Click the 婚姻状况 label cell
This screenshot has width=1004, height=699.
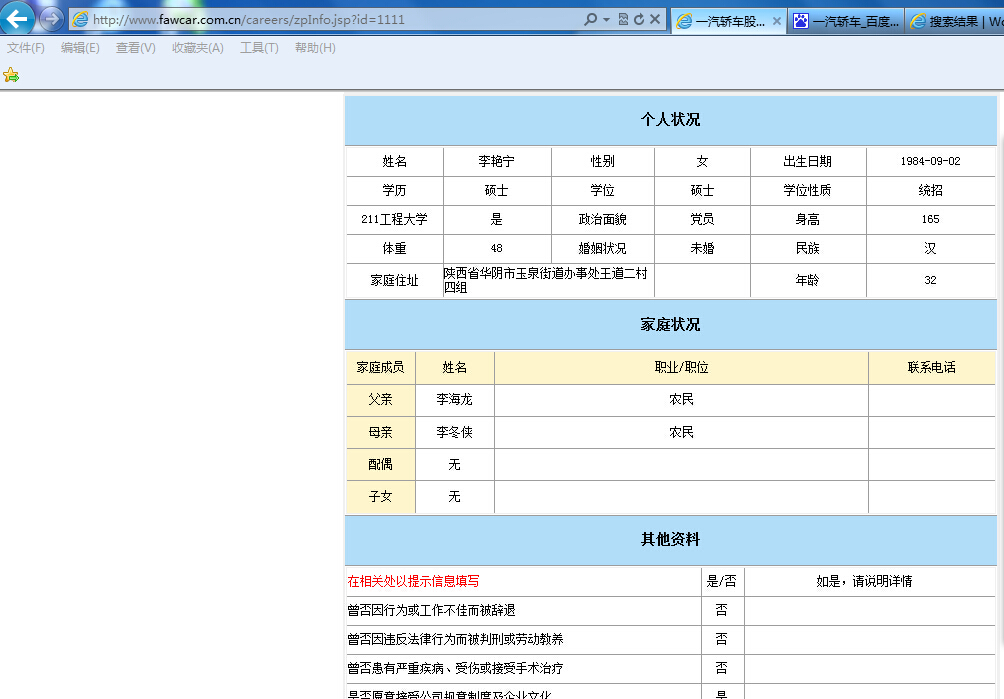602,248
